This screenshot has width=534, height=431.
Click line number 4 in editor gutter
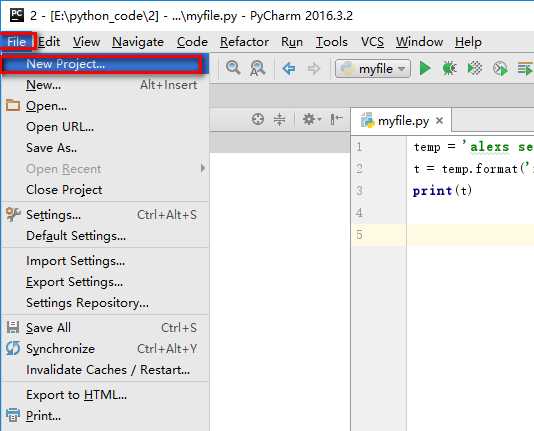359,213
